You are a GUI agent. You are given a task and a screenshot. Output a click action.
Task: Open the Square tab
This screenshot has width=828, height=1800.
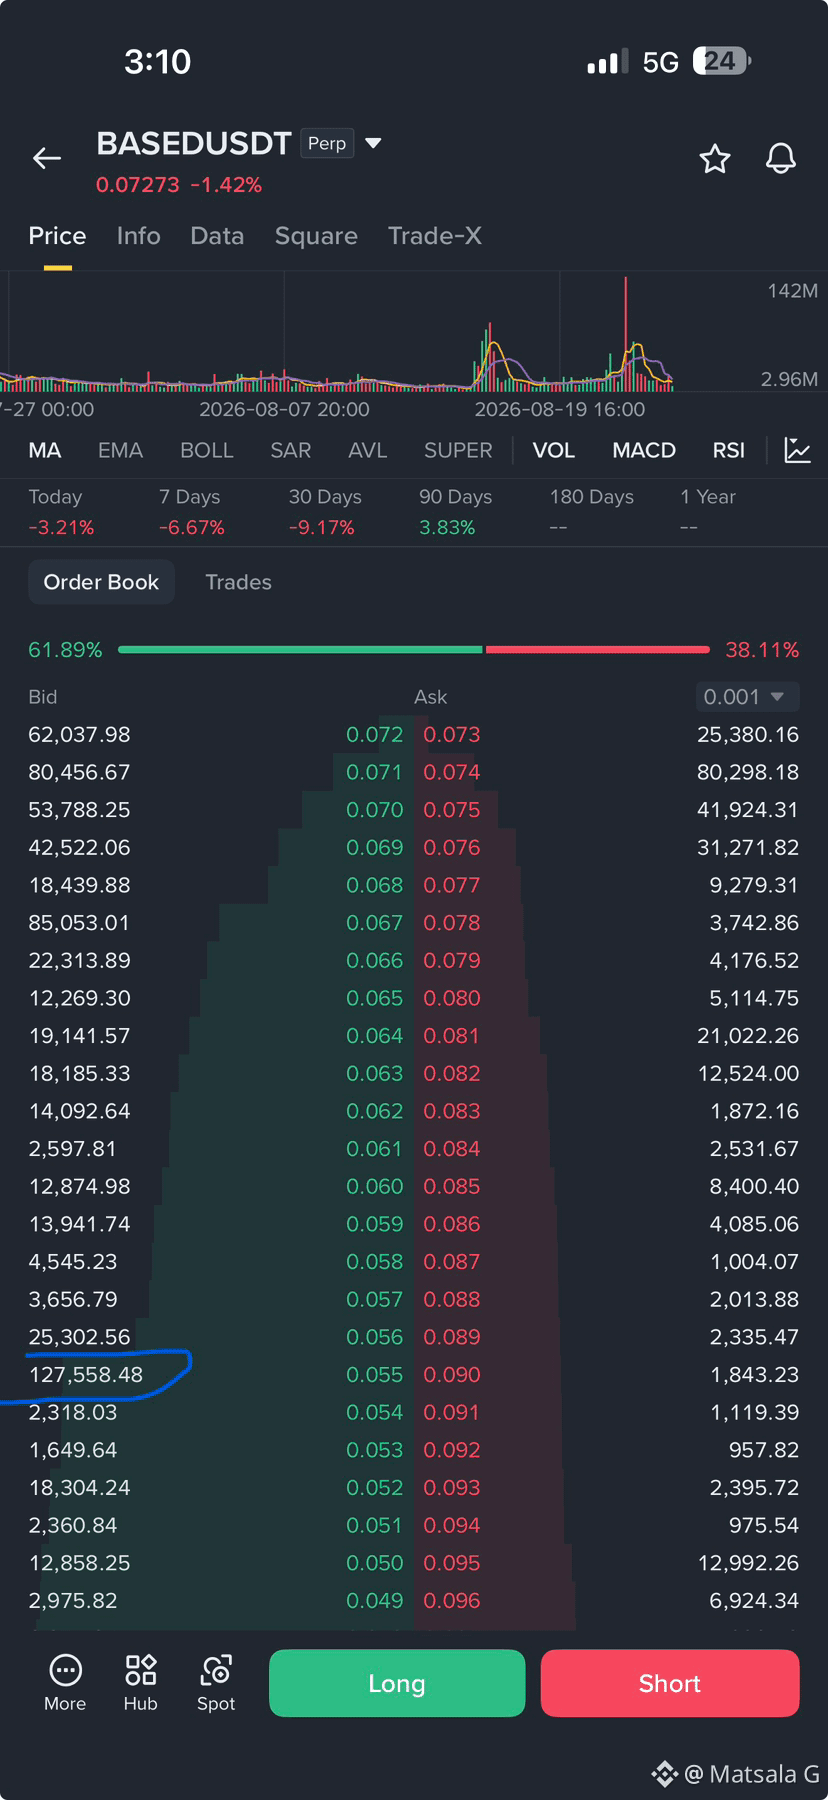(x=316, y=236)
